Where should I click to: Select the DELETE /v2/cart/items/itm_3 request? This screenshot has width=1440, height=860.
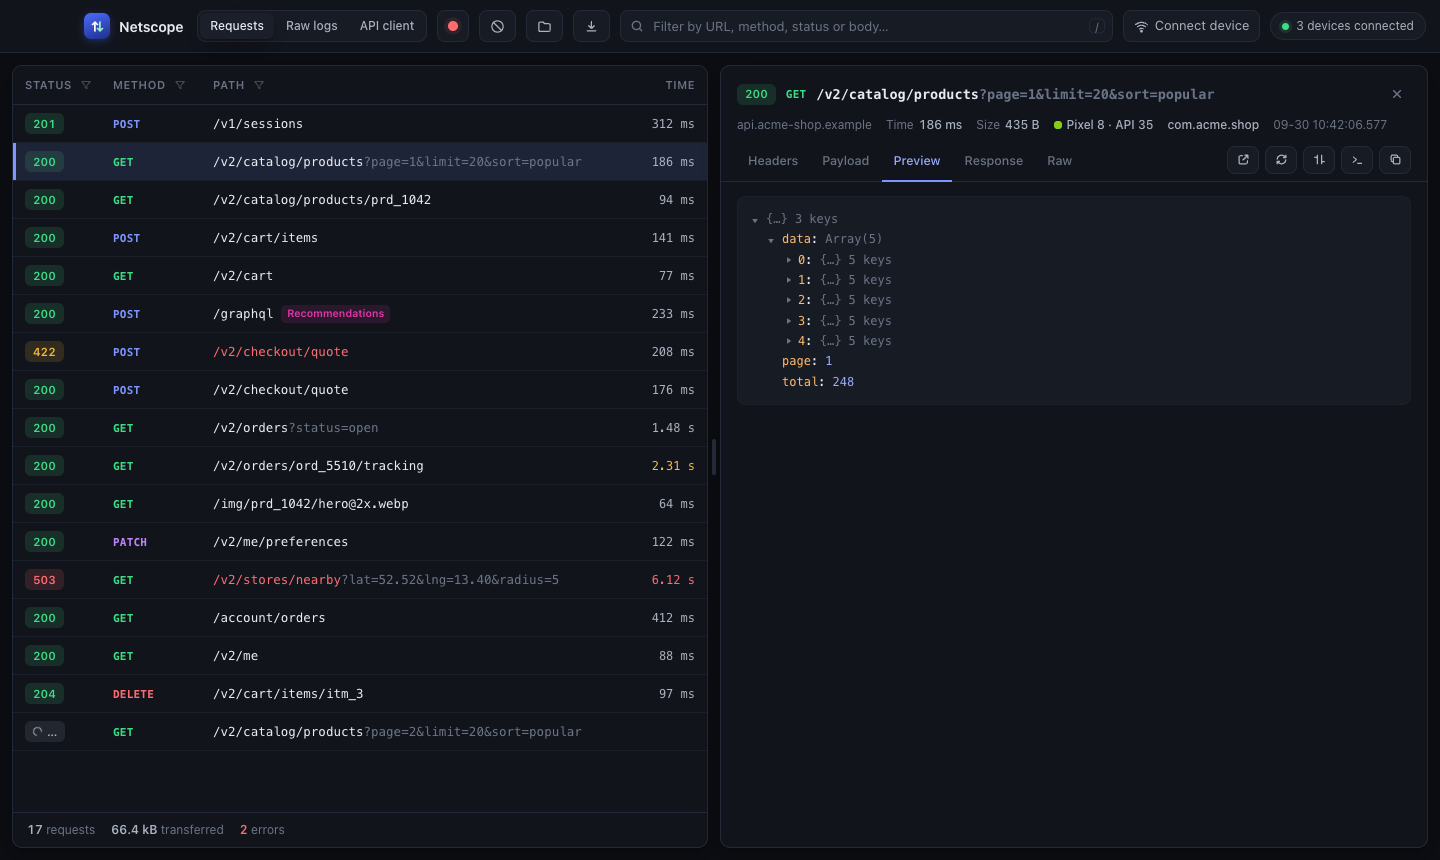pos(360,694)
